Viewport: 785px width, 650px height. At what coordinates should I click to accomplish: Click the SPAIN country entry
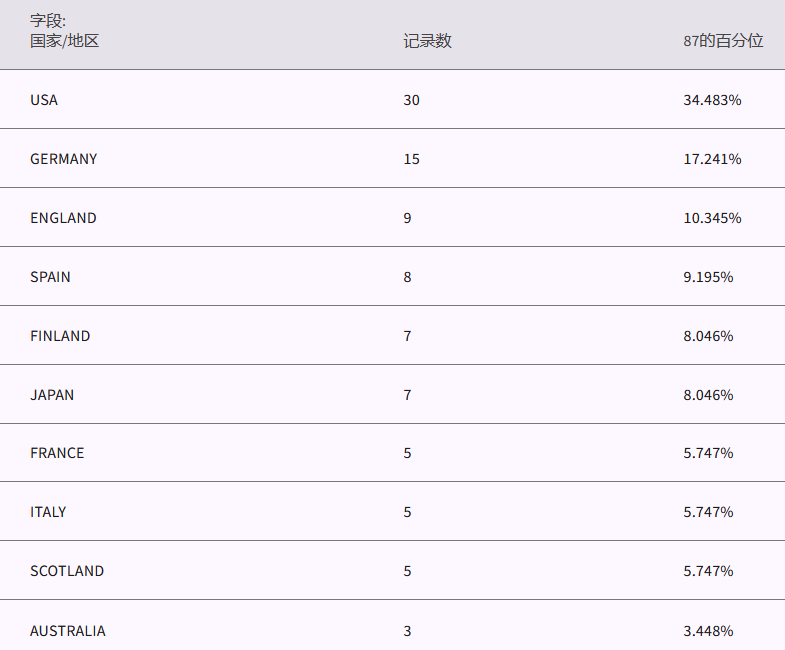50,277
